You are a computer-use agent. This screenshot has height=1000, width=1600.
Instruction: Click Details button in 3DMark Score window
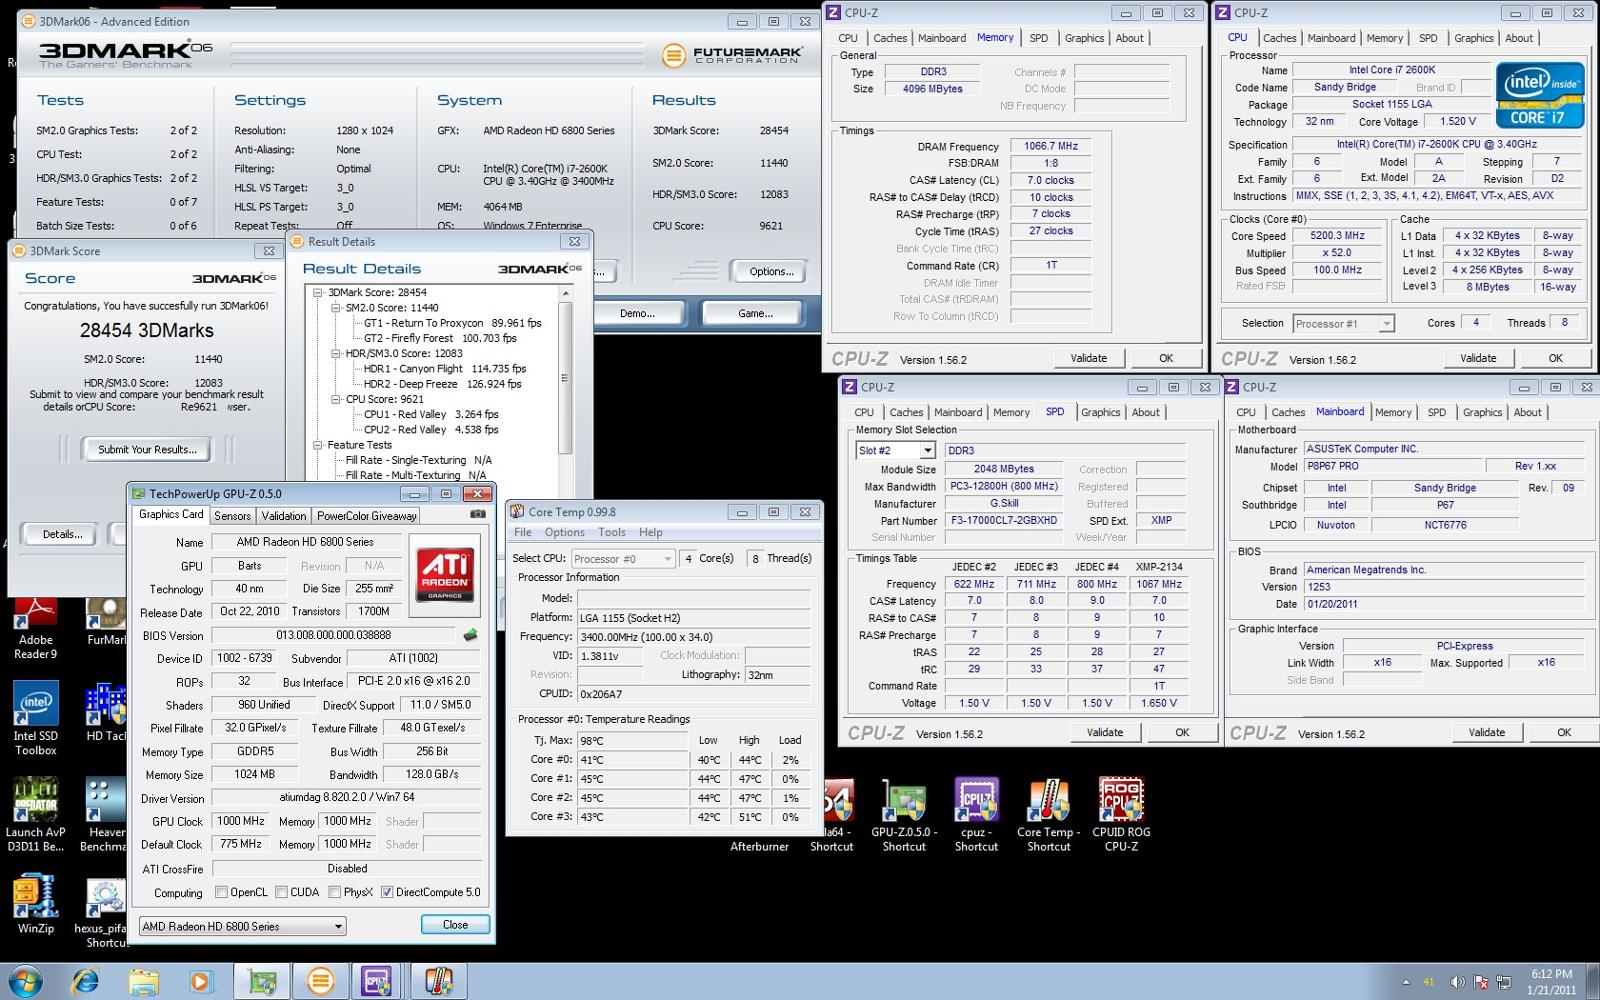pyautogui.click(x=62, y=534)
